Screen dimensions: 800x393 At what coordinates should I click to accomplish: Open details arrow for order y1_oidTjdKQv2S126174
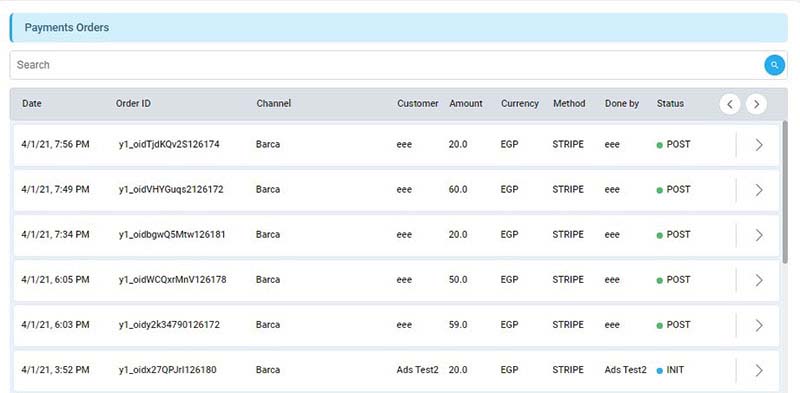click(759, 145)
